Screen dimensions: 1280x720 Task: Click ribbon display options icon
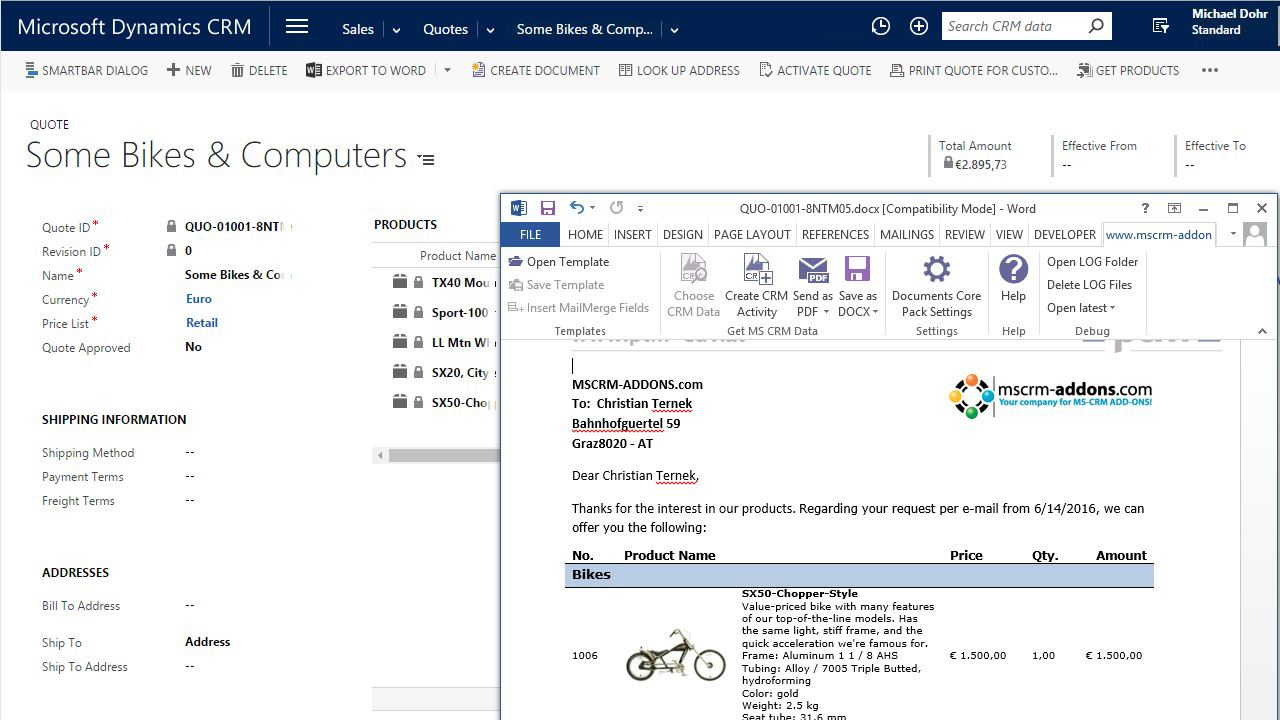(1175, 208)
